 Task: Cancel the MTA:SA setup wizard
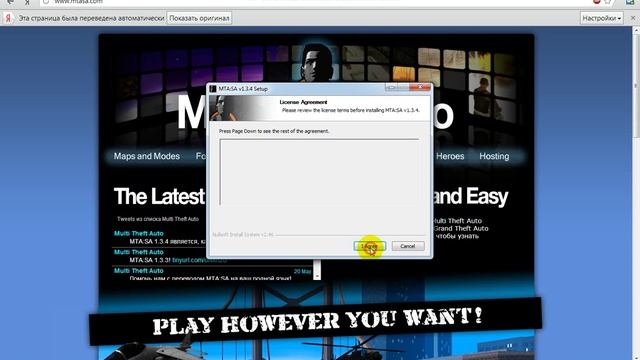click(x=408, y=246)
